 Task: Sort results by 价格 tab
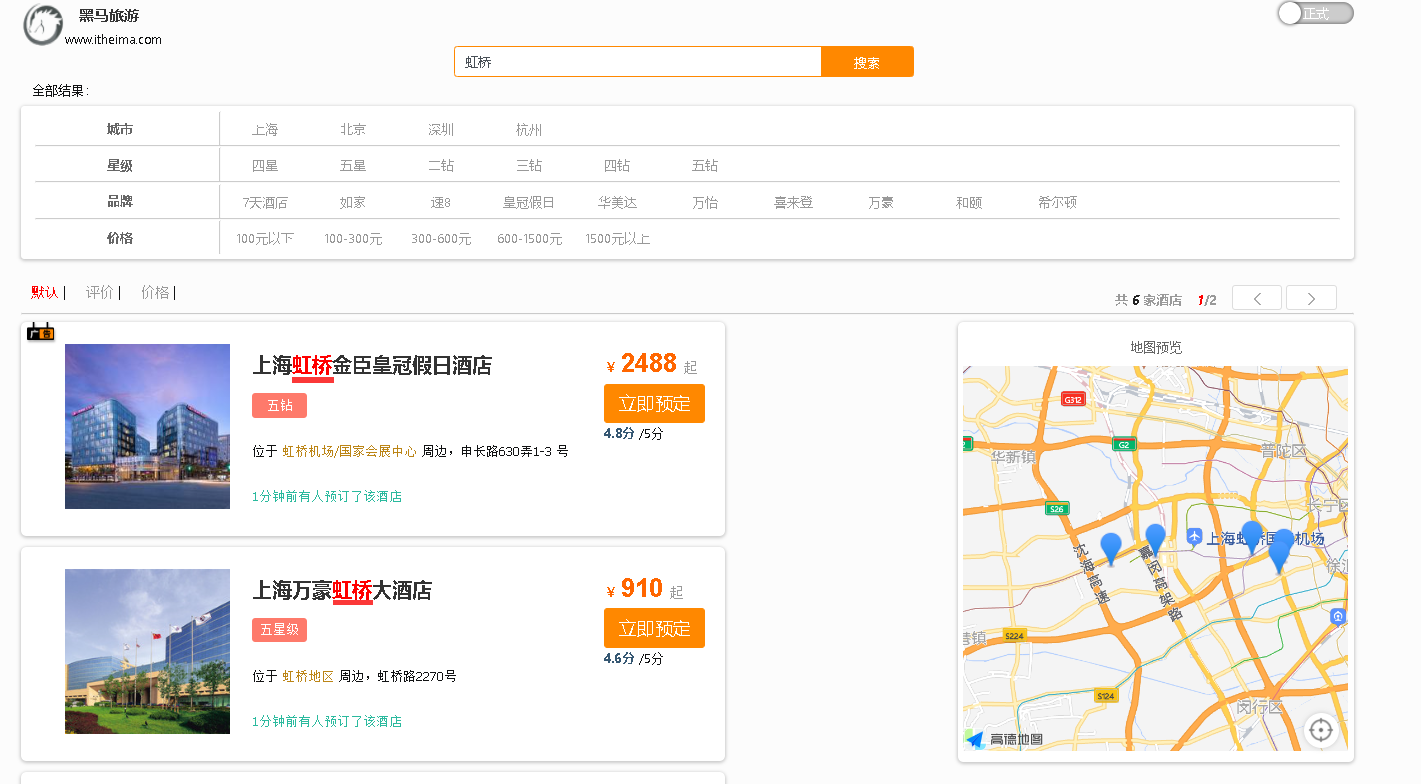click(155, 292)
